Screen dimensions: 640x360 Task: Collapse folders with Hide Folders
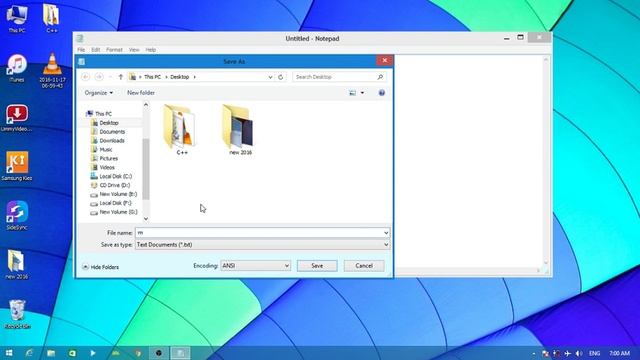[100, 267]
